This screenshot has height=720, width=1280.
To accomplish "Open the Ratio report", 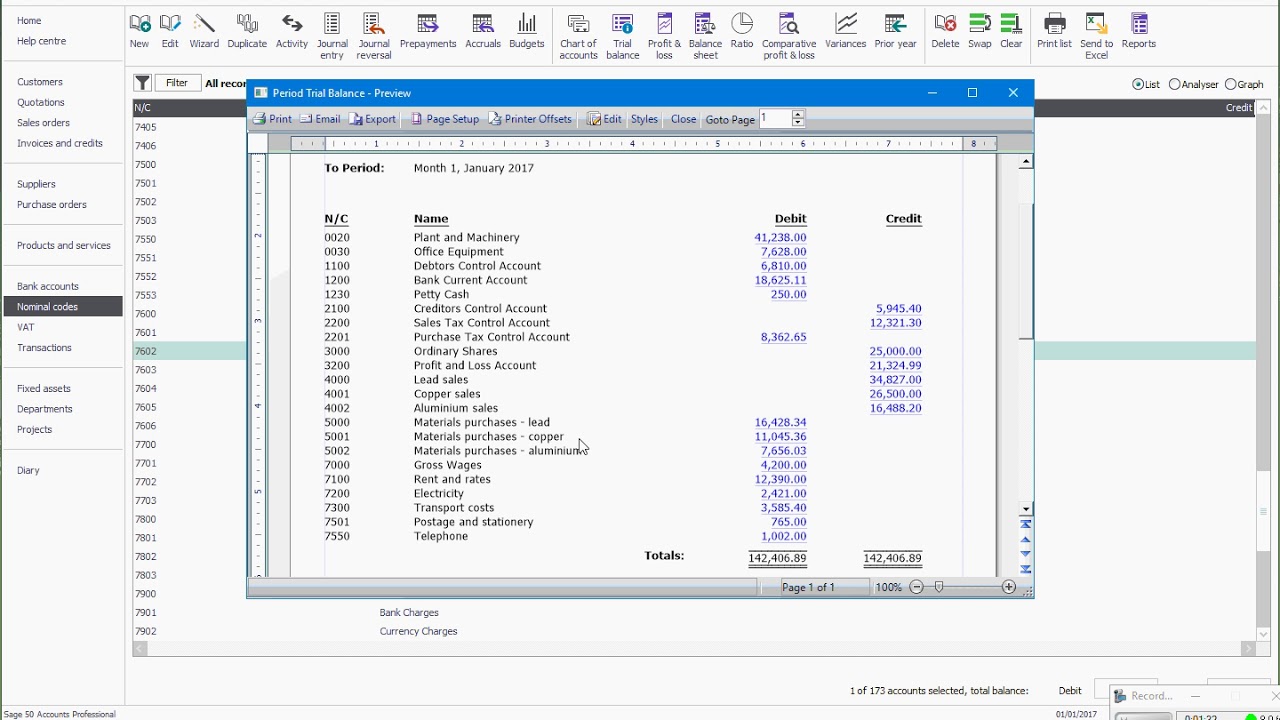I will coord(742,31).
